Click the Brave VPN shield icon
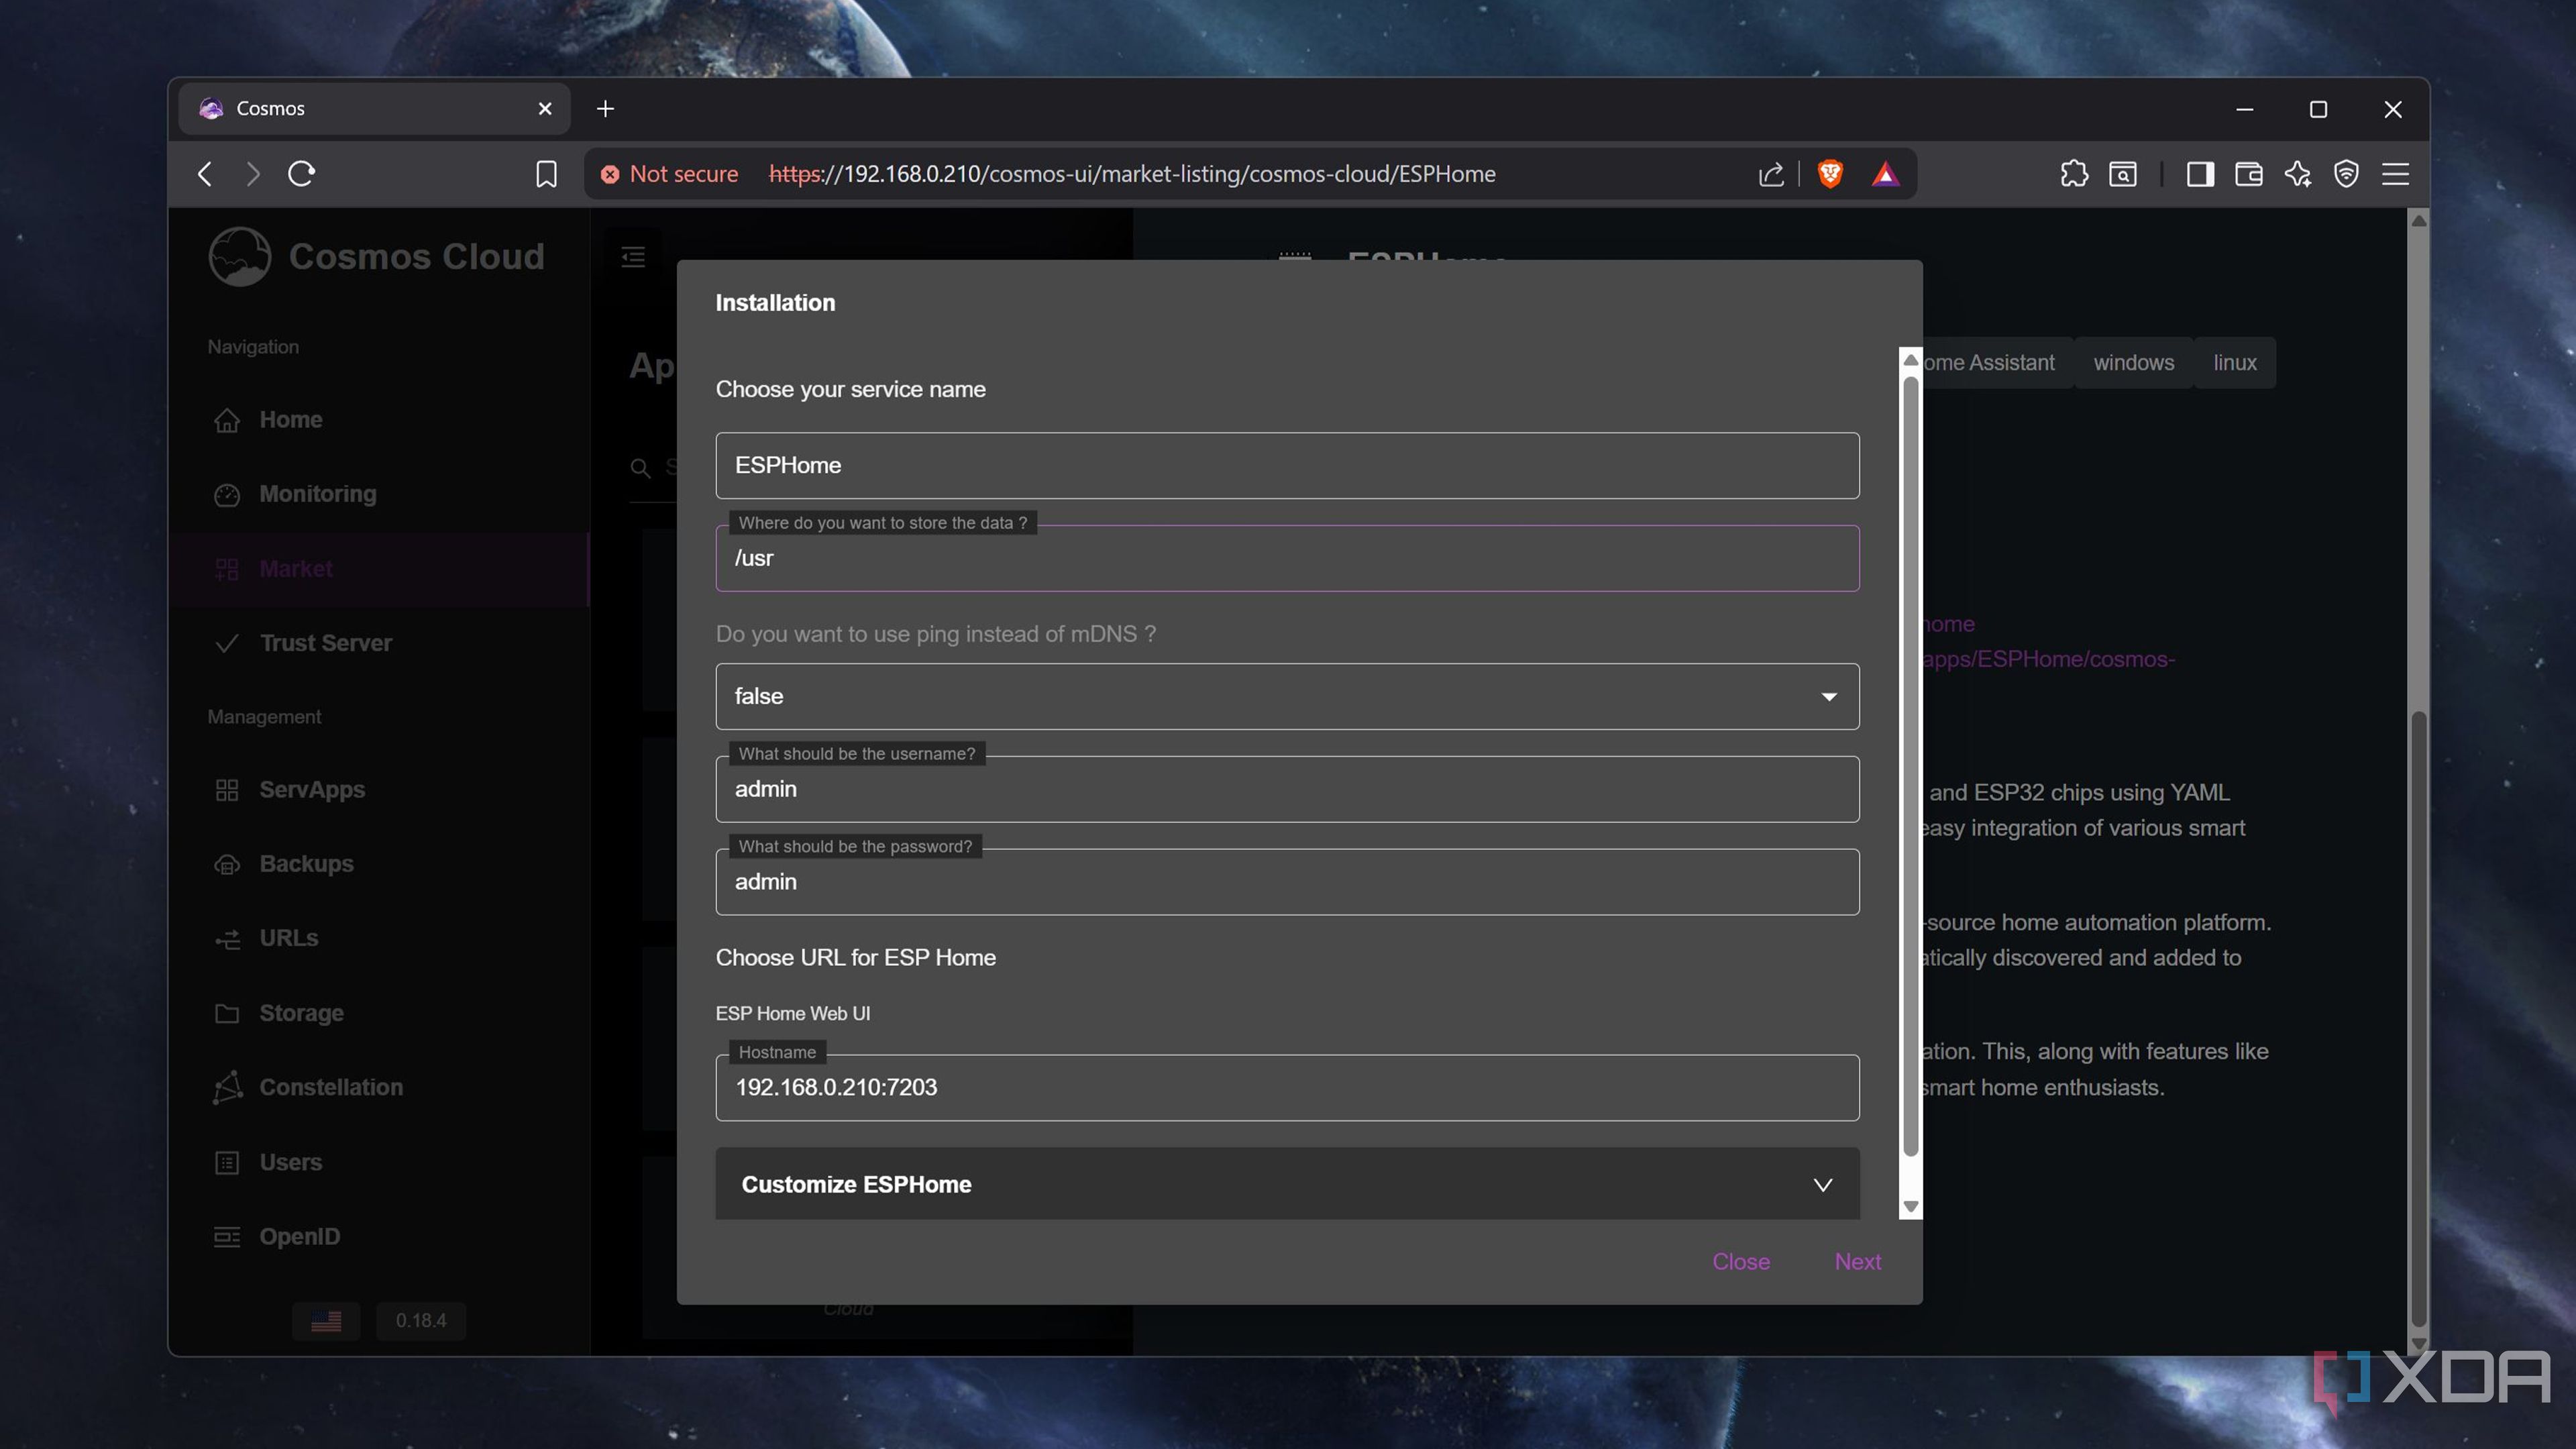 2346,174
